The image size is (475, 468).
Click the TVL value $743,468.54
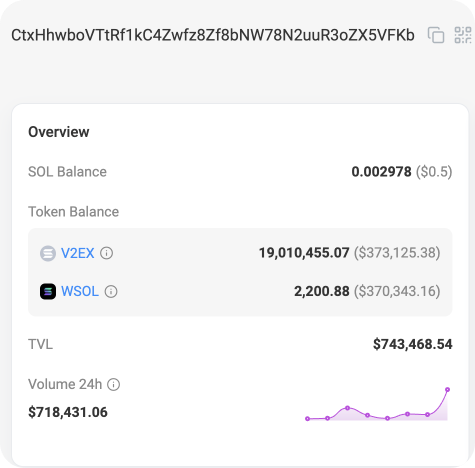[413, 344]
